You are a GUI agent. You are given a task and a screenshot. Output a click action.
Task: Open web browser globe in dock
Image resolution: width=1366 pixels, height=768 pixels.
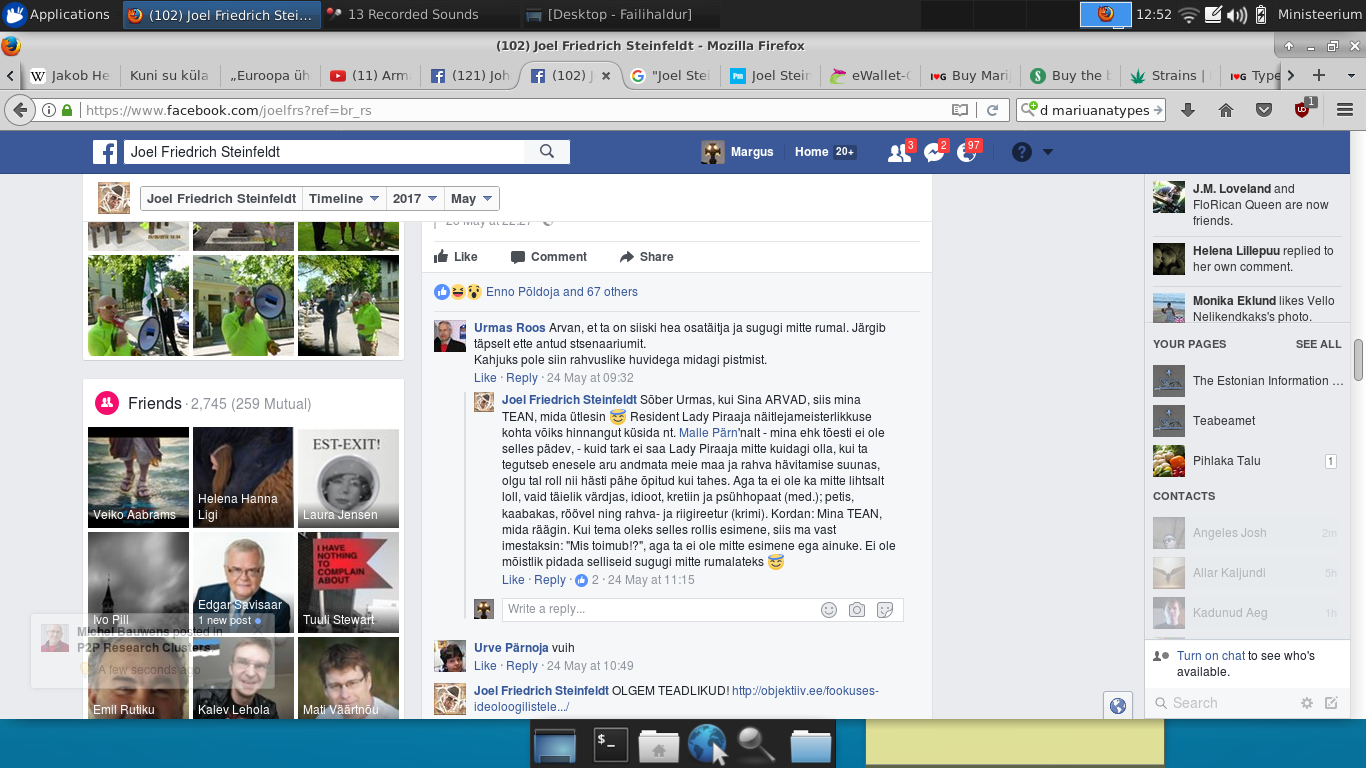(707, 745)
